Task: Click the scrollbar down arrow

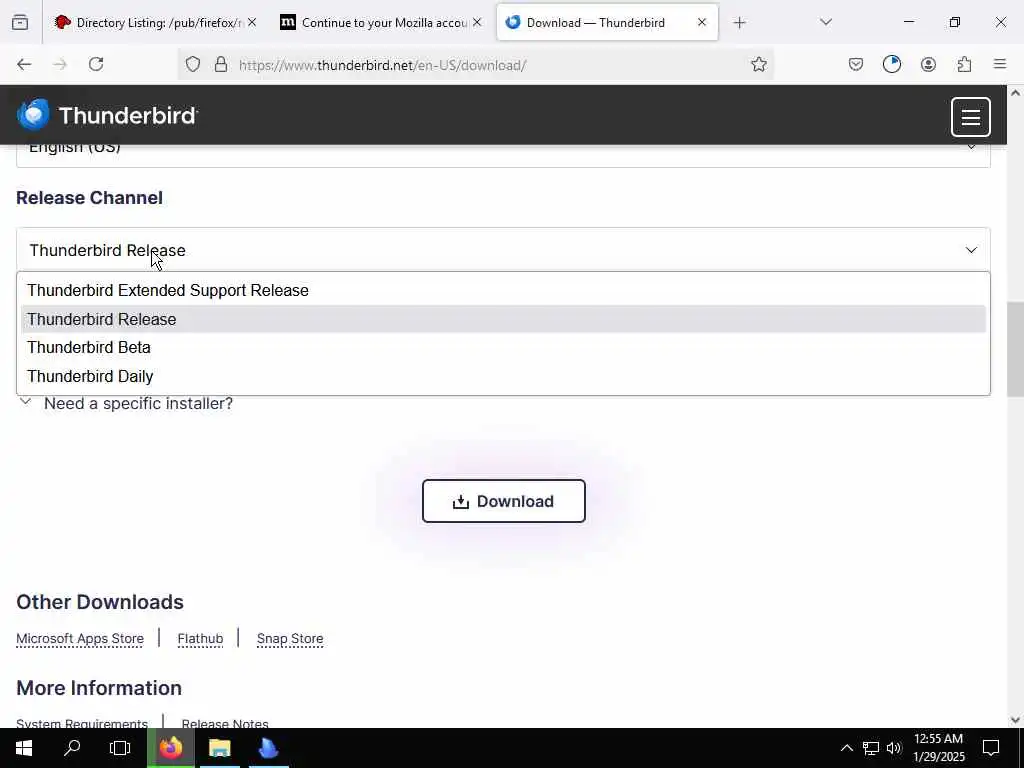Action: click(x=1015, y=720)
